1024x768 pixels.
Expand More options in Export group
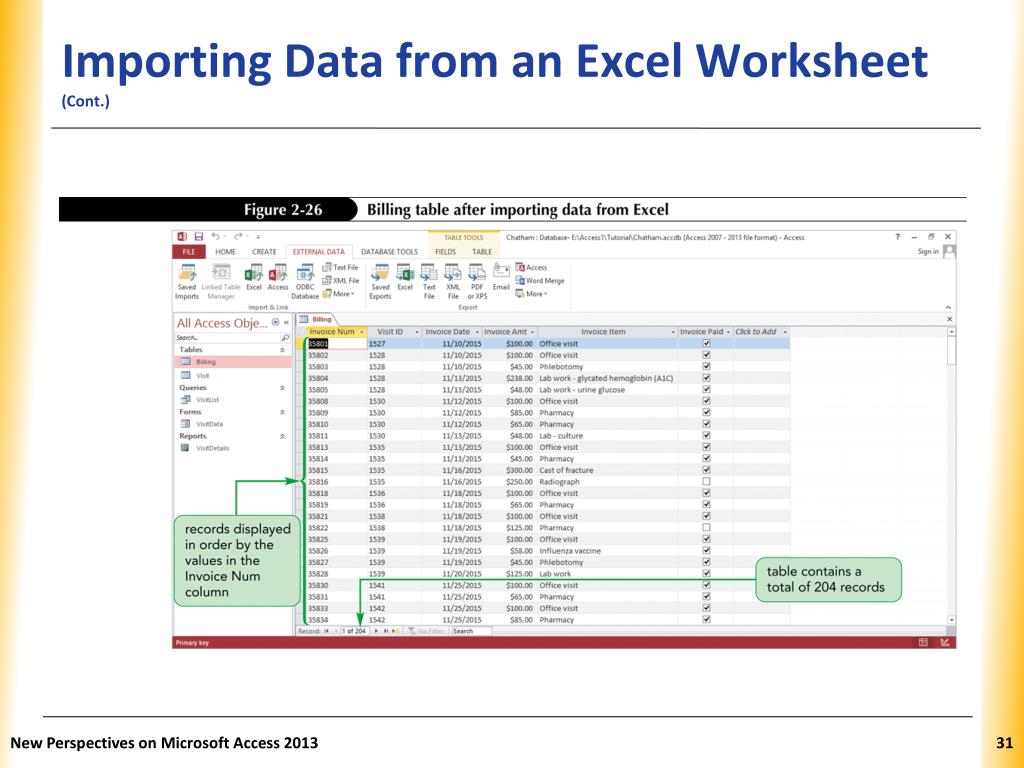coord(532,294)
